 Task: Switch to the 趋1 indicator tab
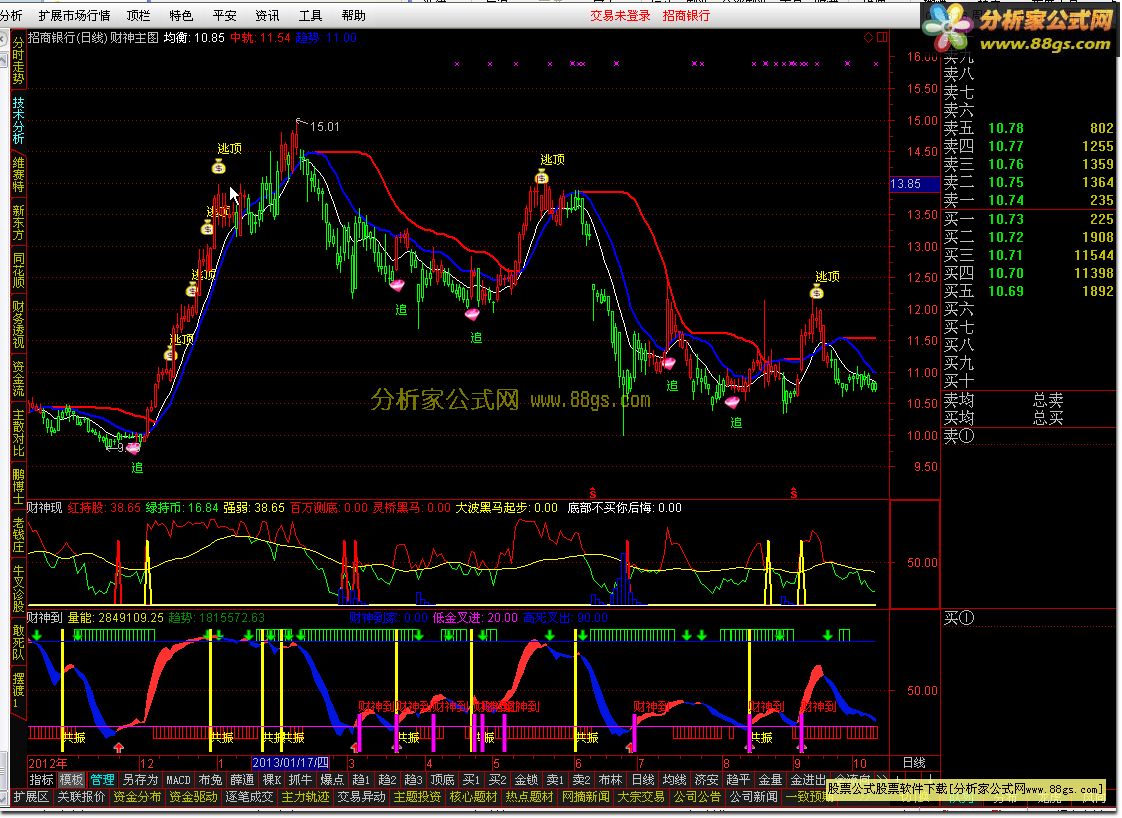click(x=361, y=780)
